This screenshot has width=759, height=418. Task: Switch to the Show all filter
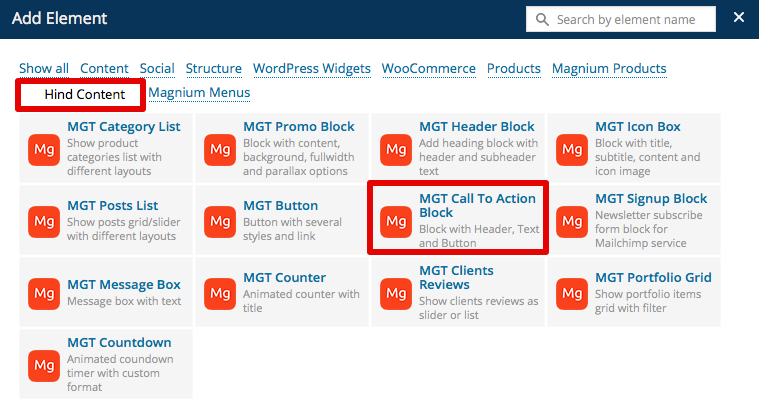coord(44,68)
